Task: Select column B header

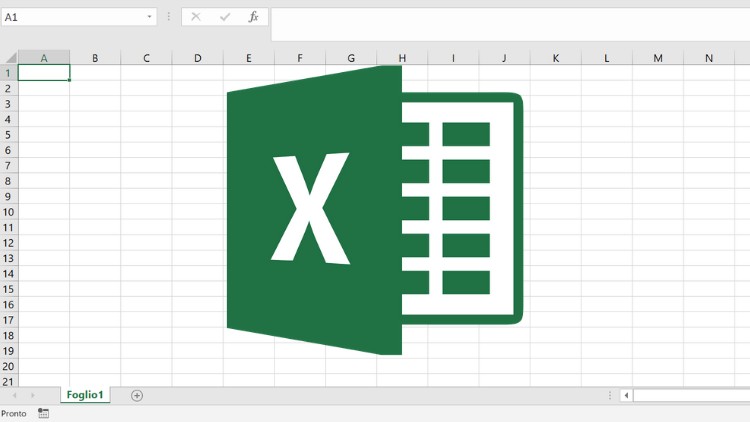Action: point(95,58)
